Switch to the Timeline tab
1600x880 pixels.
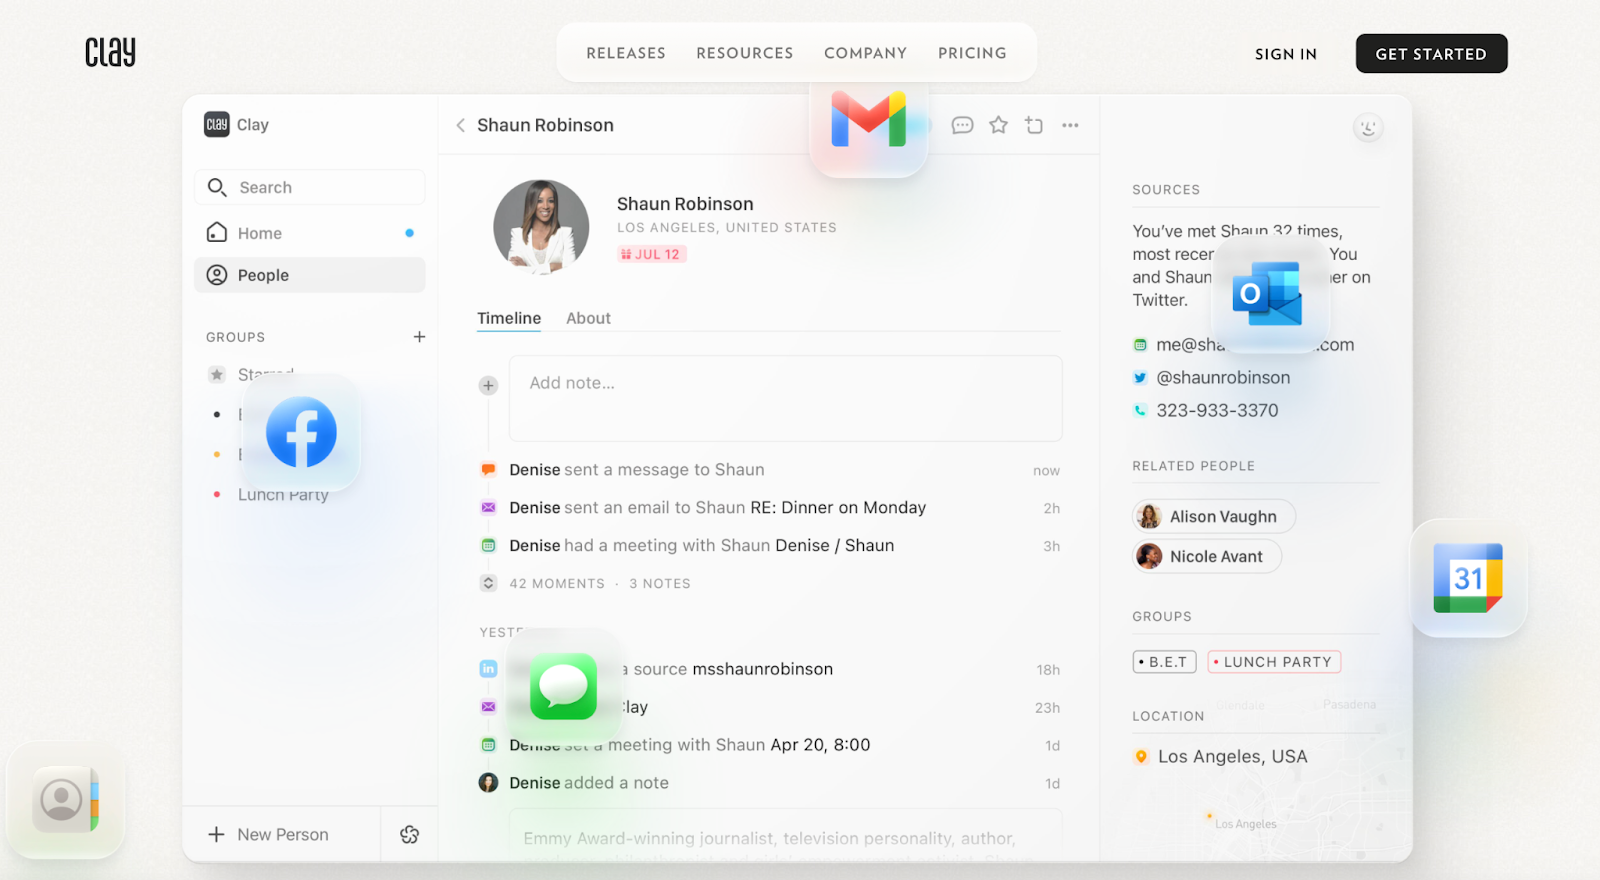[x=509, y=318]
